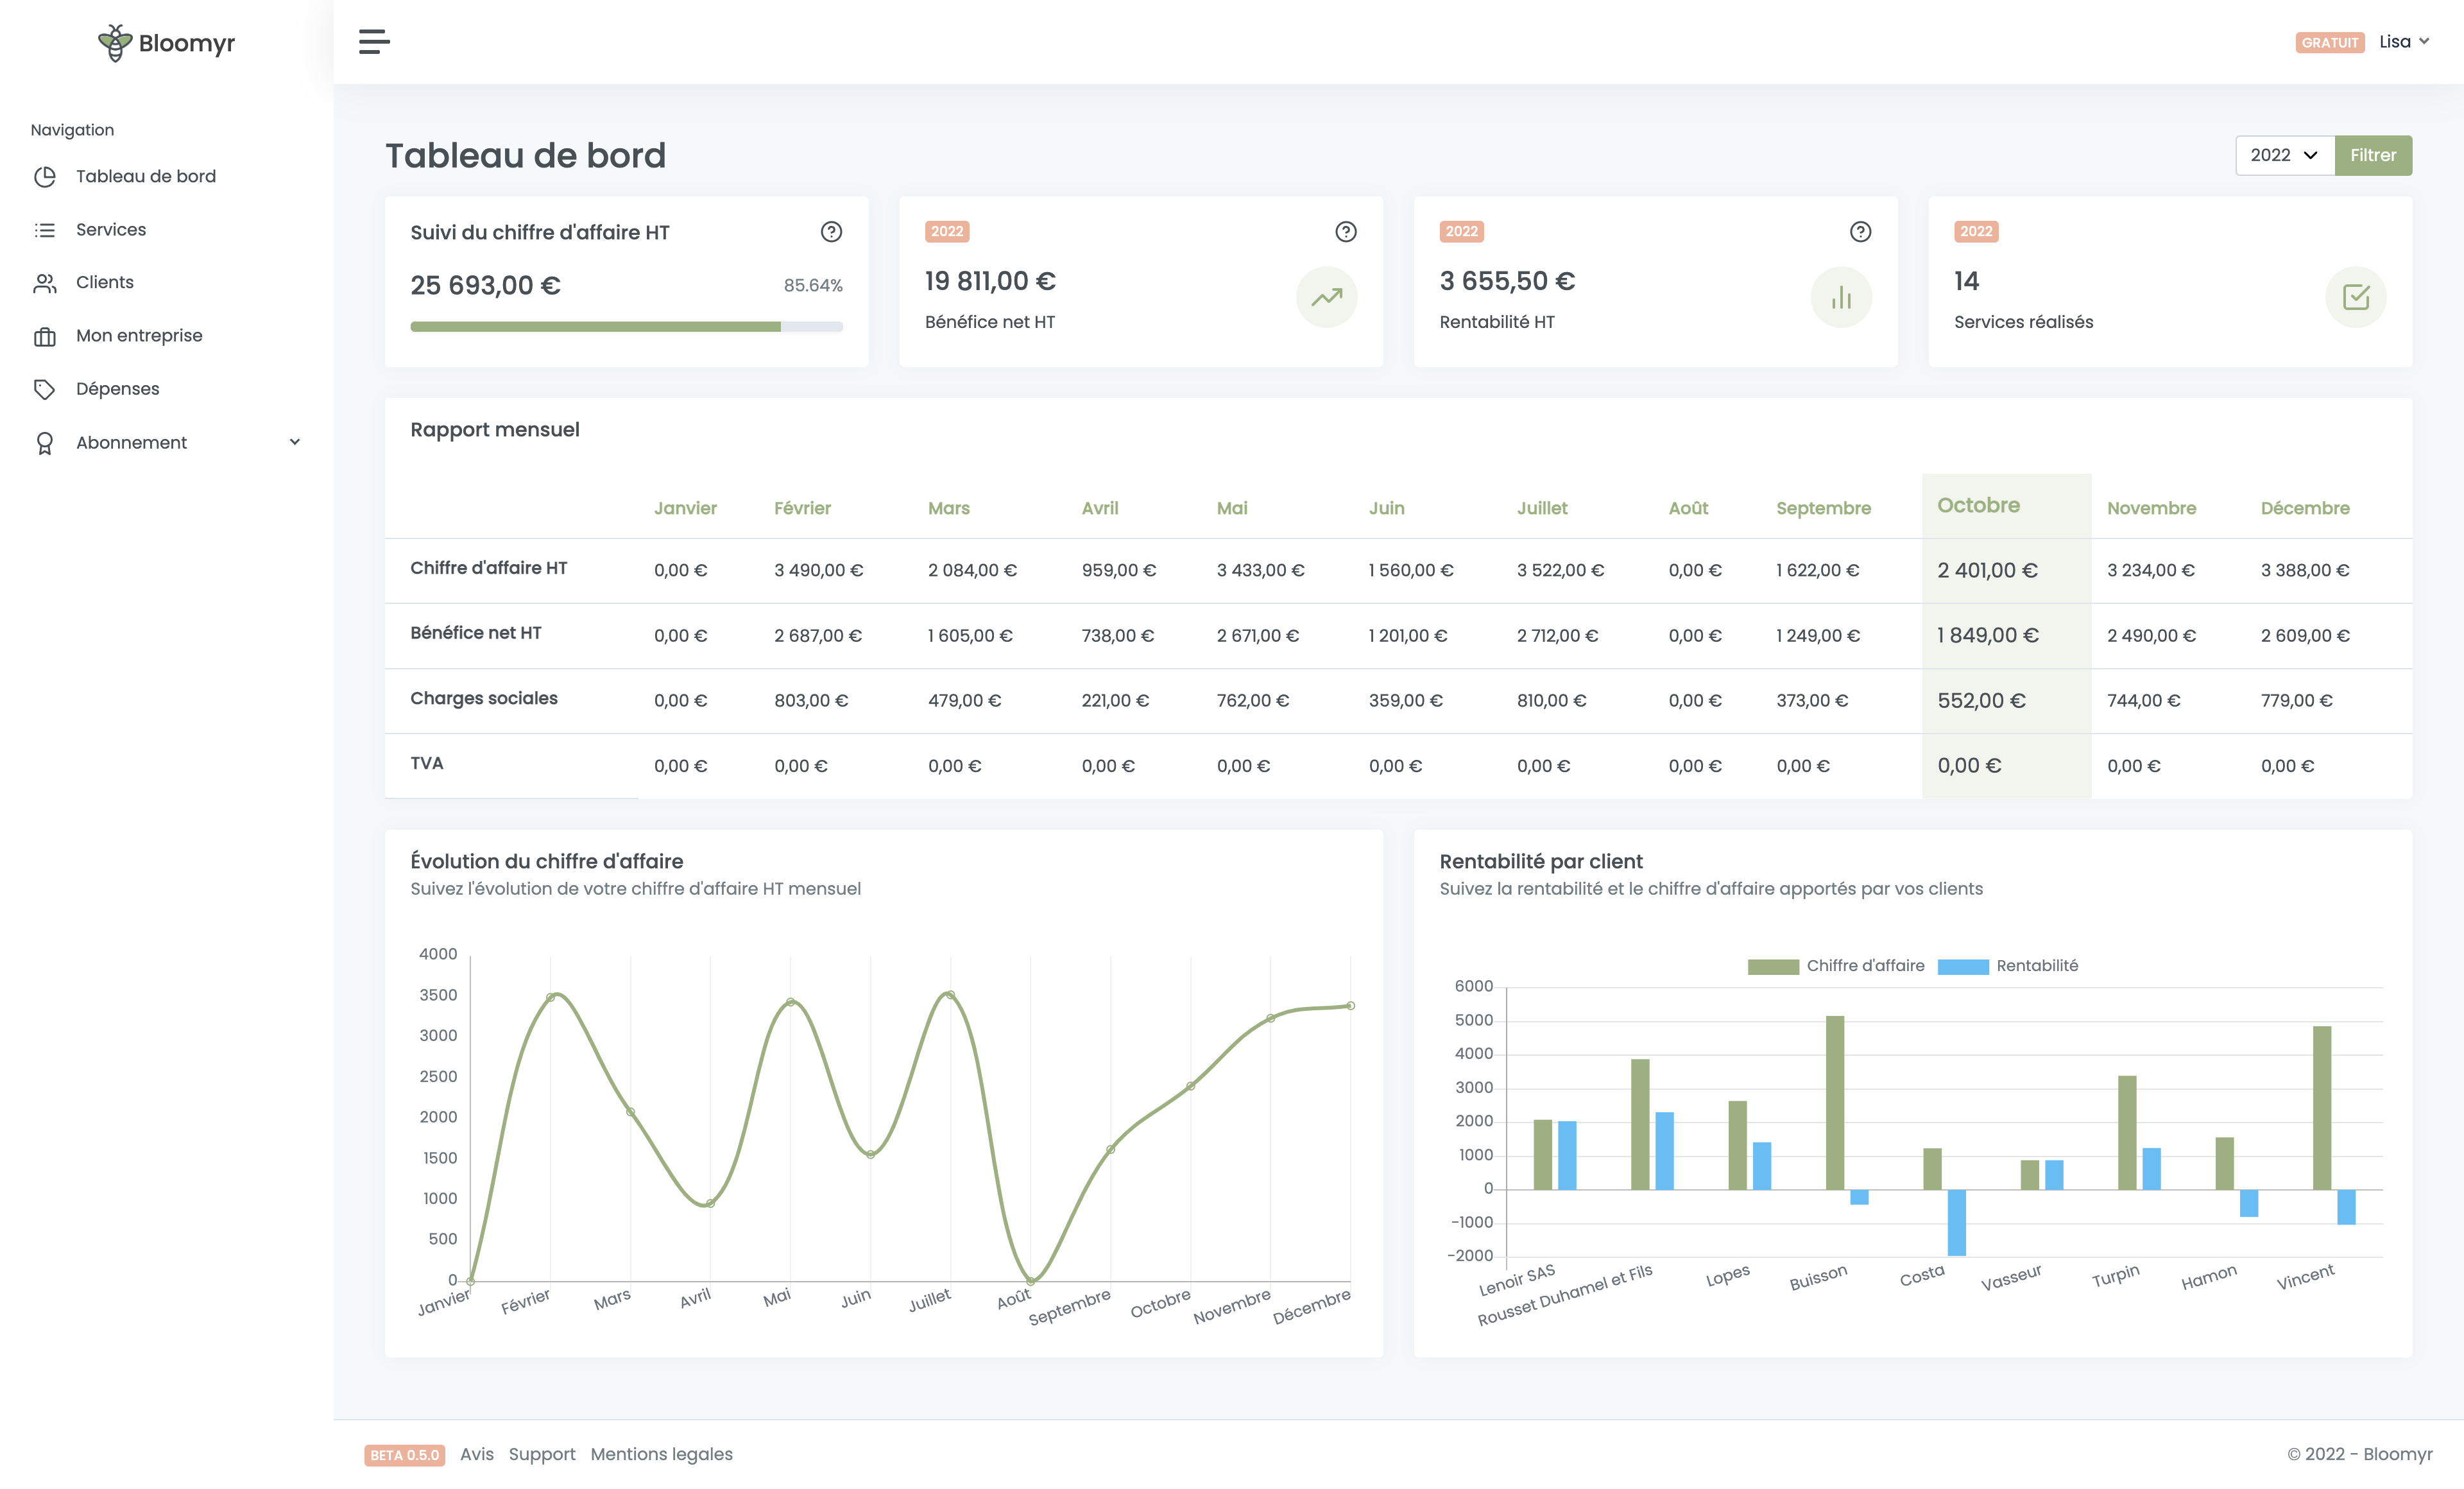Open help icon on Suivi du chiffre d'affaire card
2464x1489 pixels.
[x=831, y=232]
